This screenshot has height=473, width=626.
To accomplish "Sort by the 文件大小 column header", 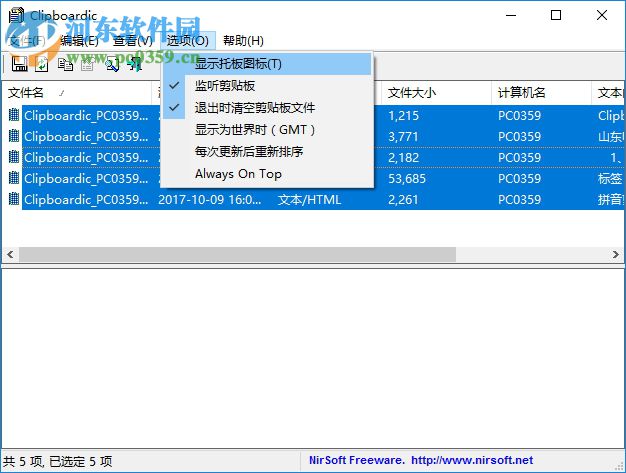I will 436,93.
